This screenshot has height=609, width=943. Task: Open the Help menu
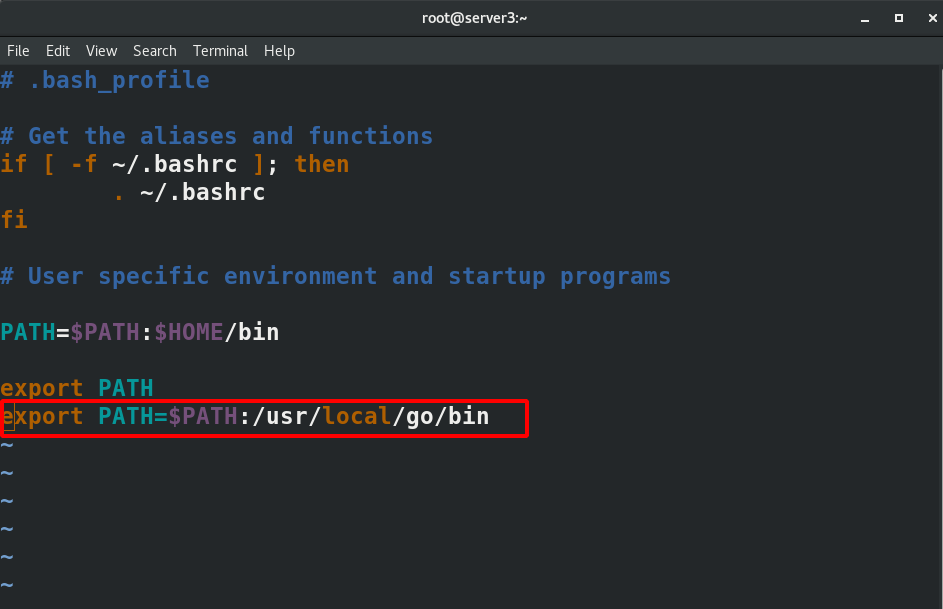[x=279, y=51]
